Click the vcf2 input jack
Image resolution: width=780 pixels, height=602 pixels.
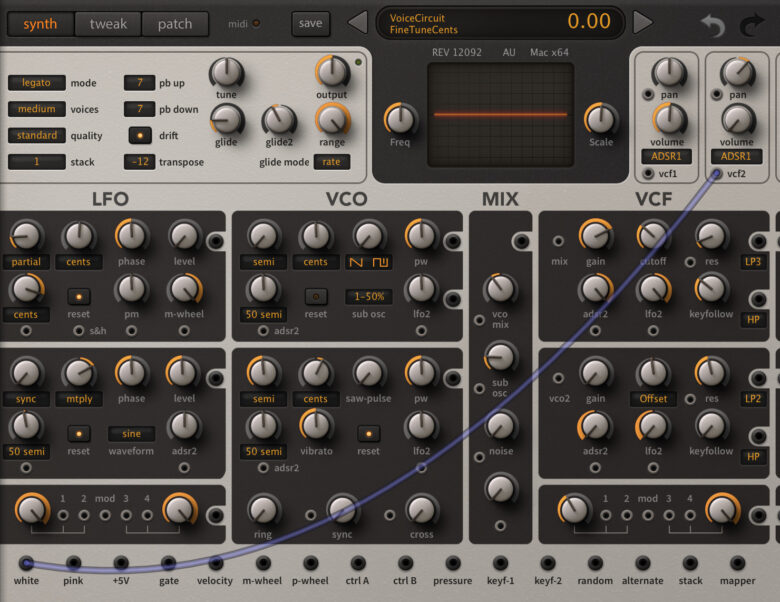pos(716,173)
